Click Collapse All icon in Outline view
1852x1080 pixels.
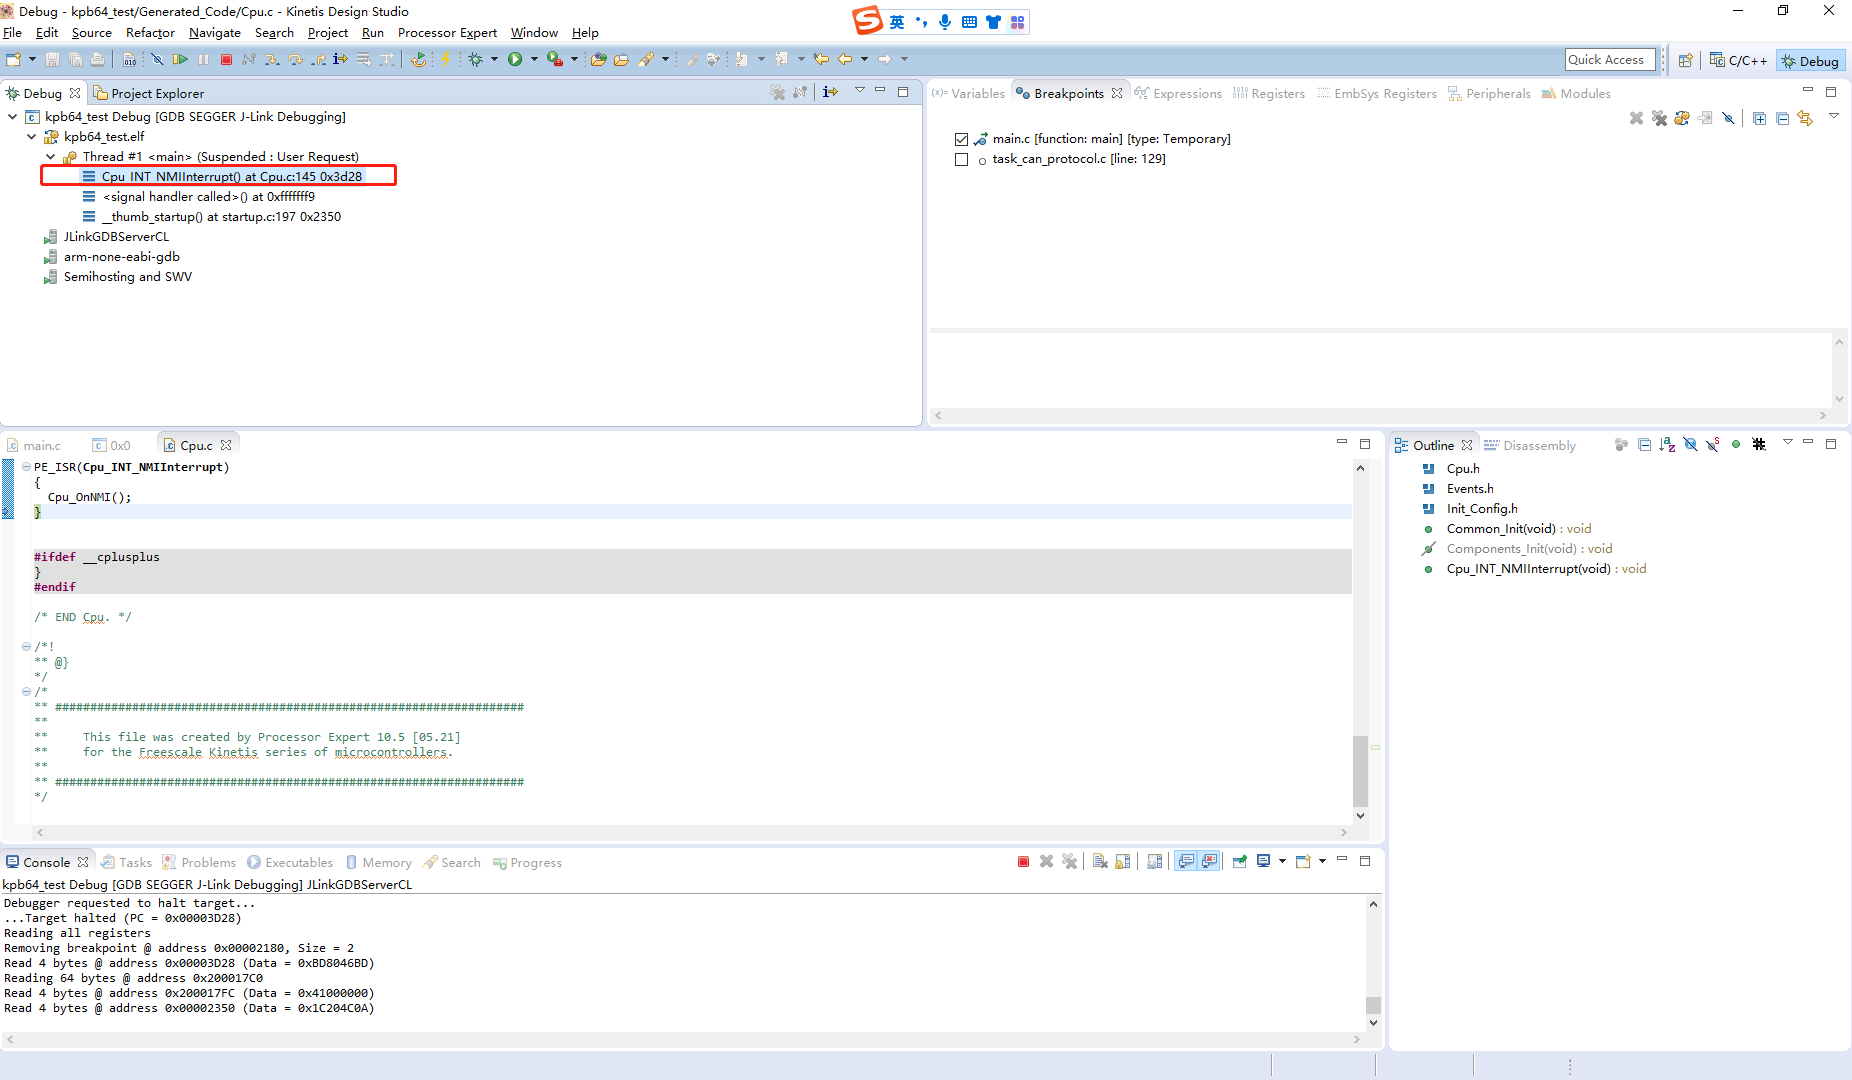coord(1644,445)
